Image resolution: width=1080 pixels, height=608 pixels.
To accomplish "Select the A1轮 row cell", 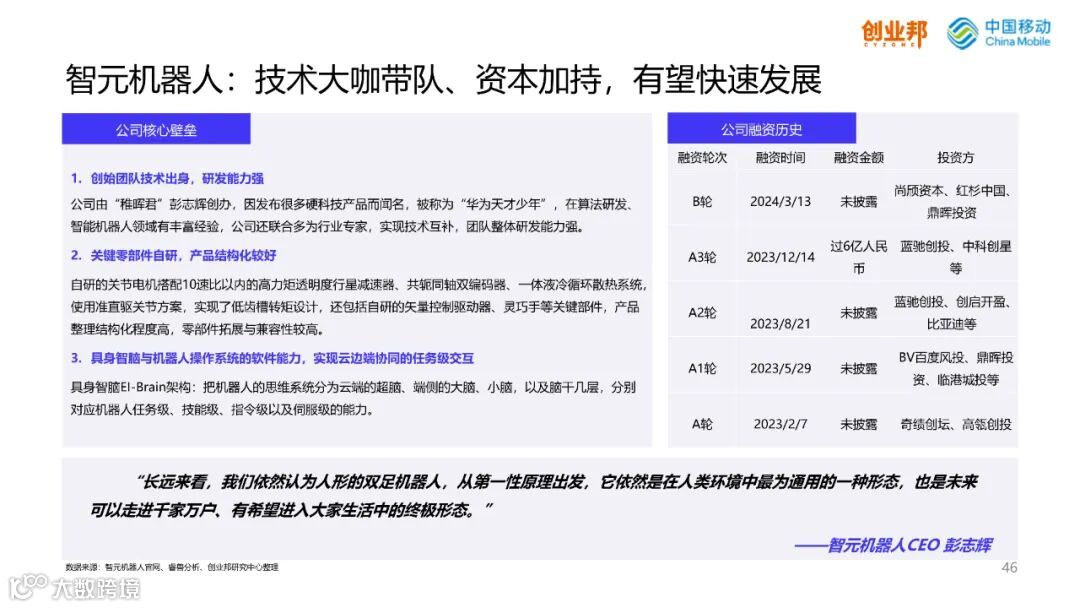I will [x=702, y=369].
